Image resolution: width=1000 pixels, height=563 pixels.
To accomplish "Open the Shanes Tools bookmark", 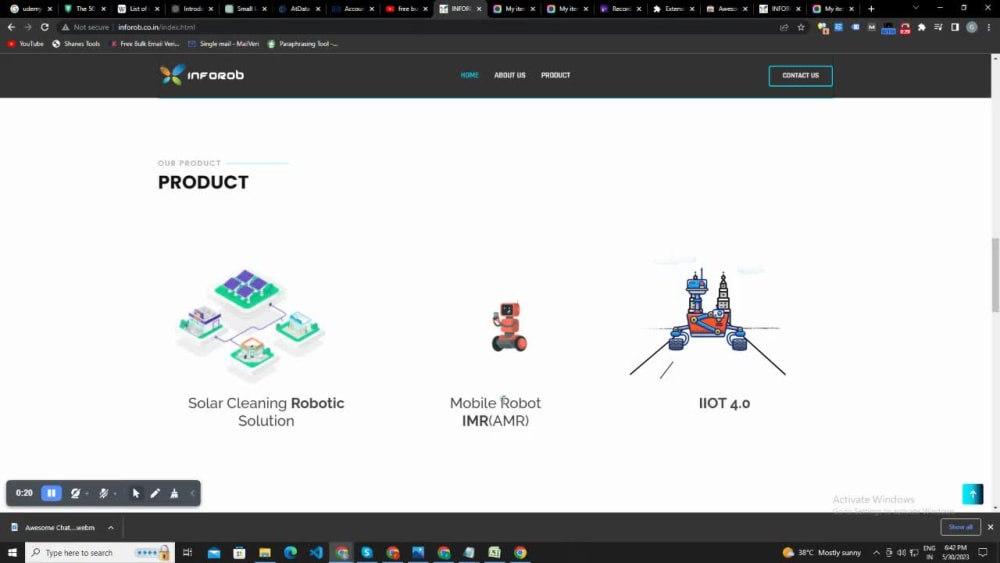I will point(76,44).
